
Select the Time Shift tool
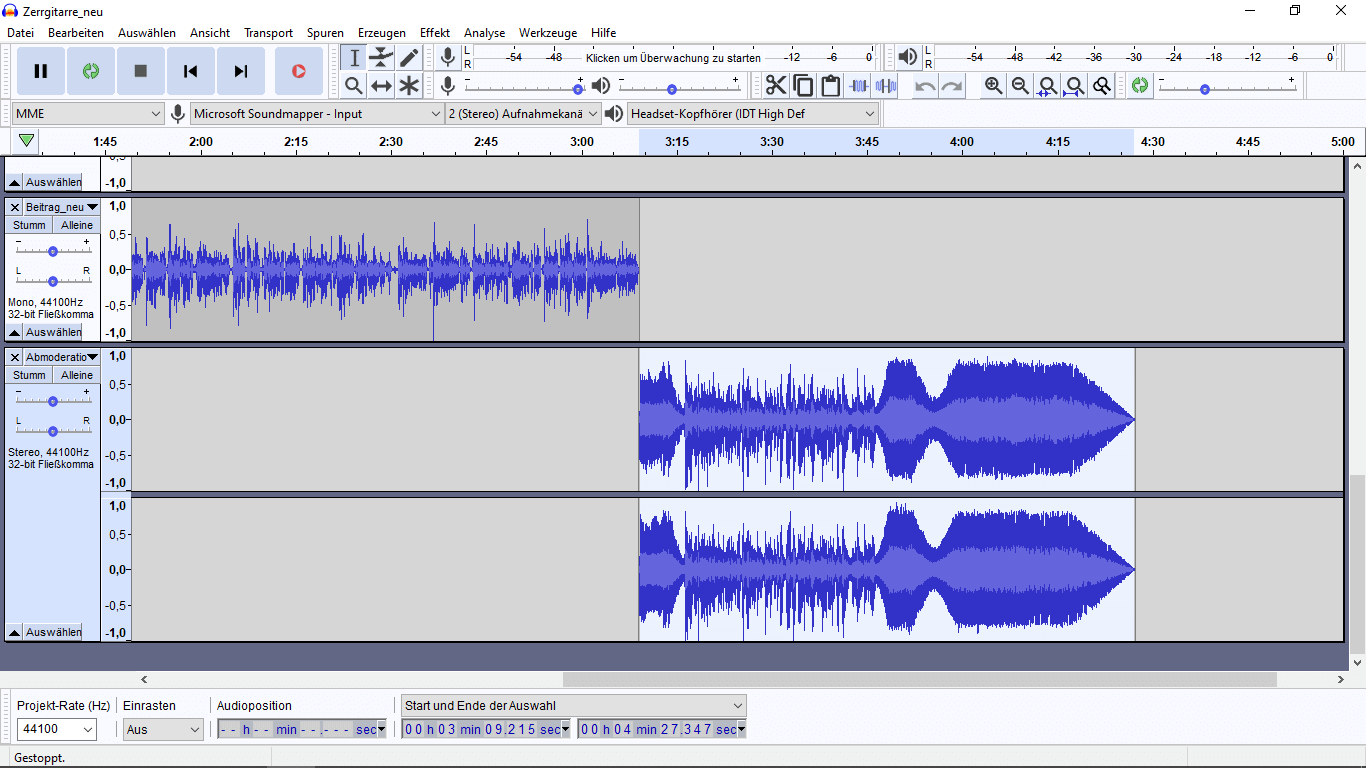381,86
